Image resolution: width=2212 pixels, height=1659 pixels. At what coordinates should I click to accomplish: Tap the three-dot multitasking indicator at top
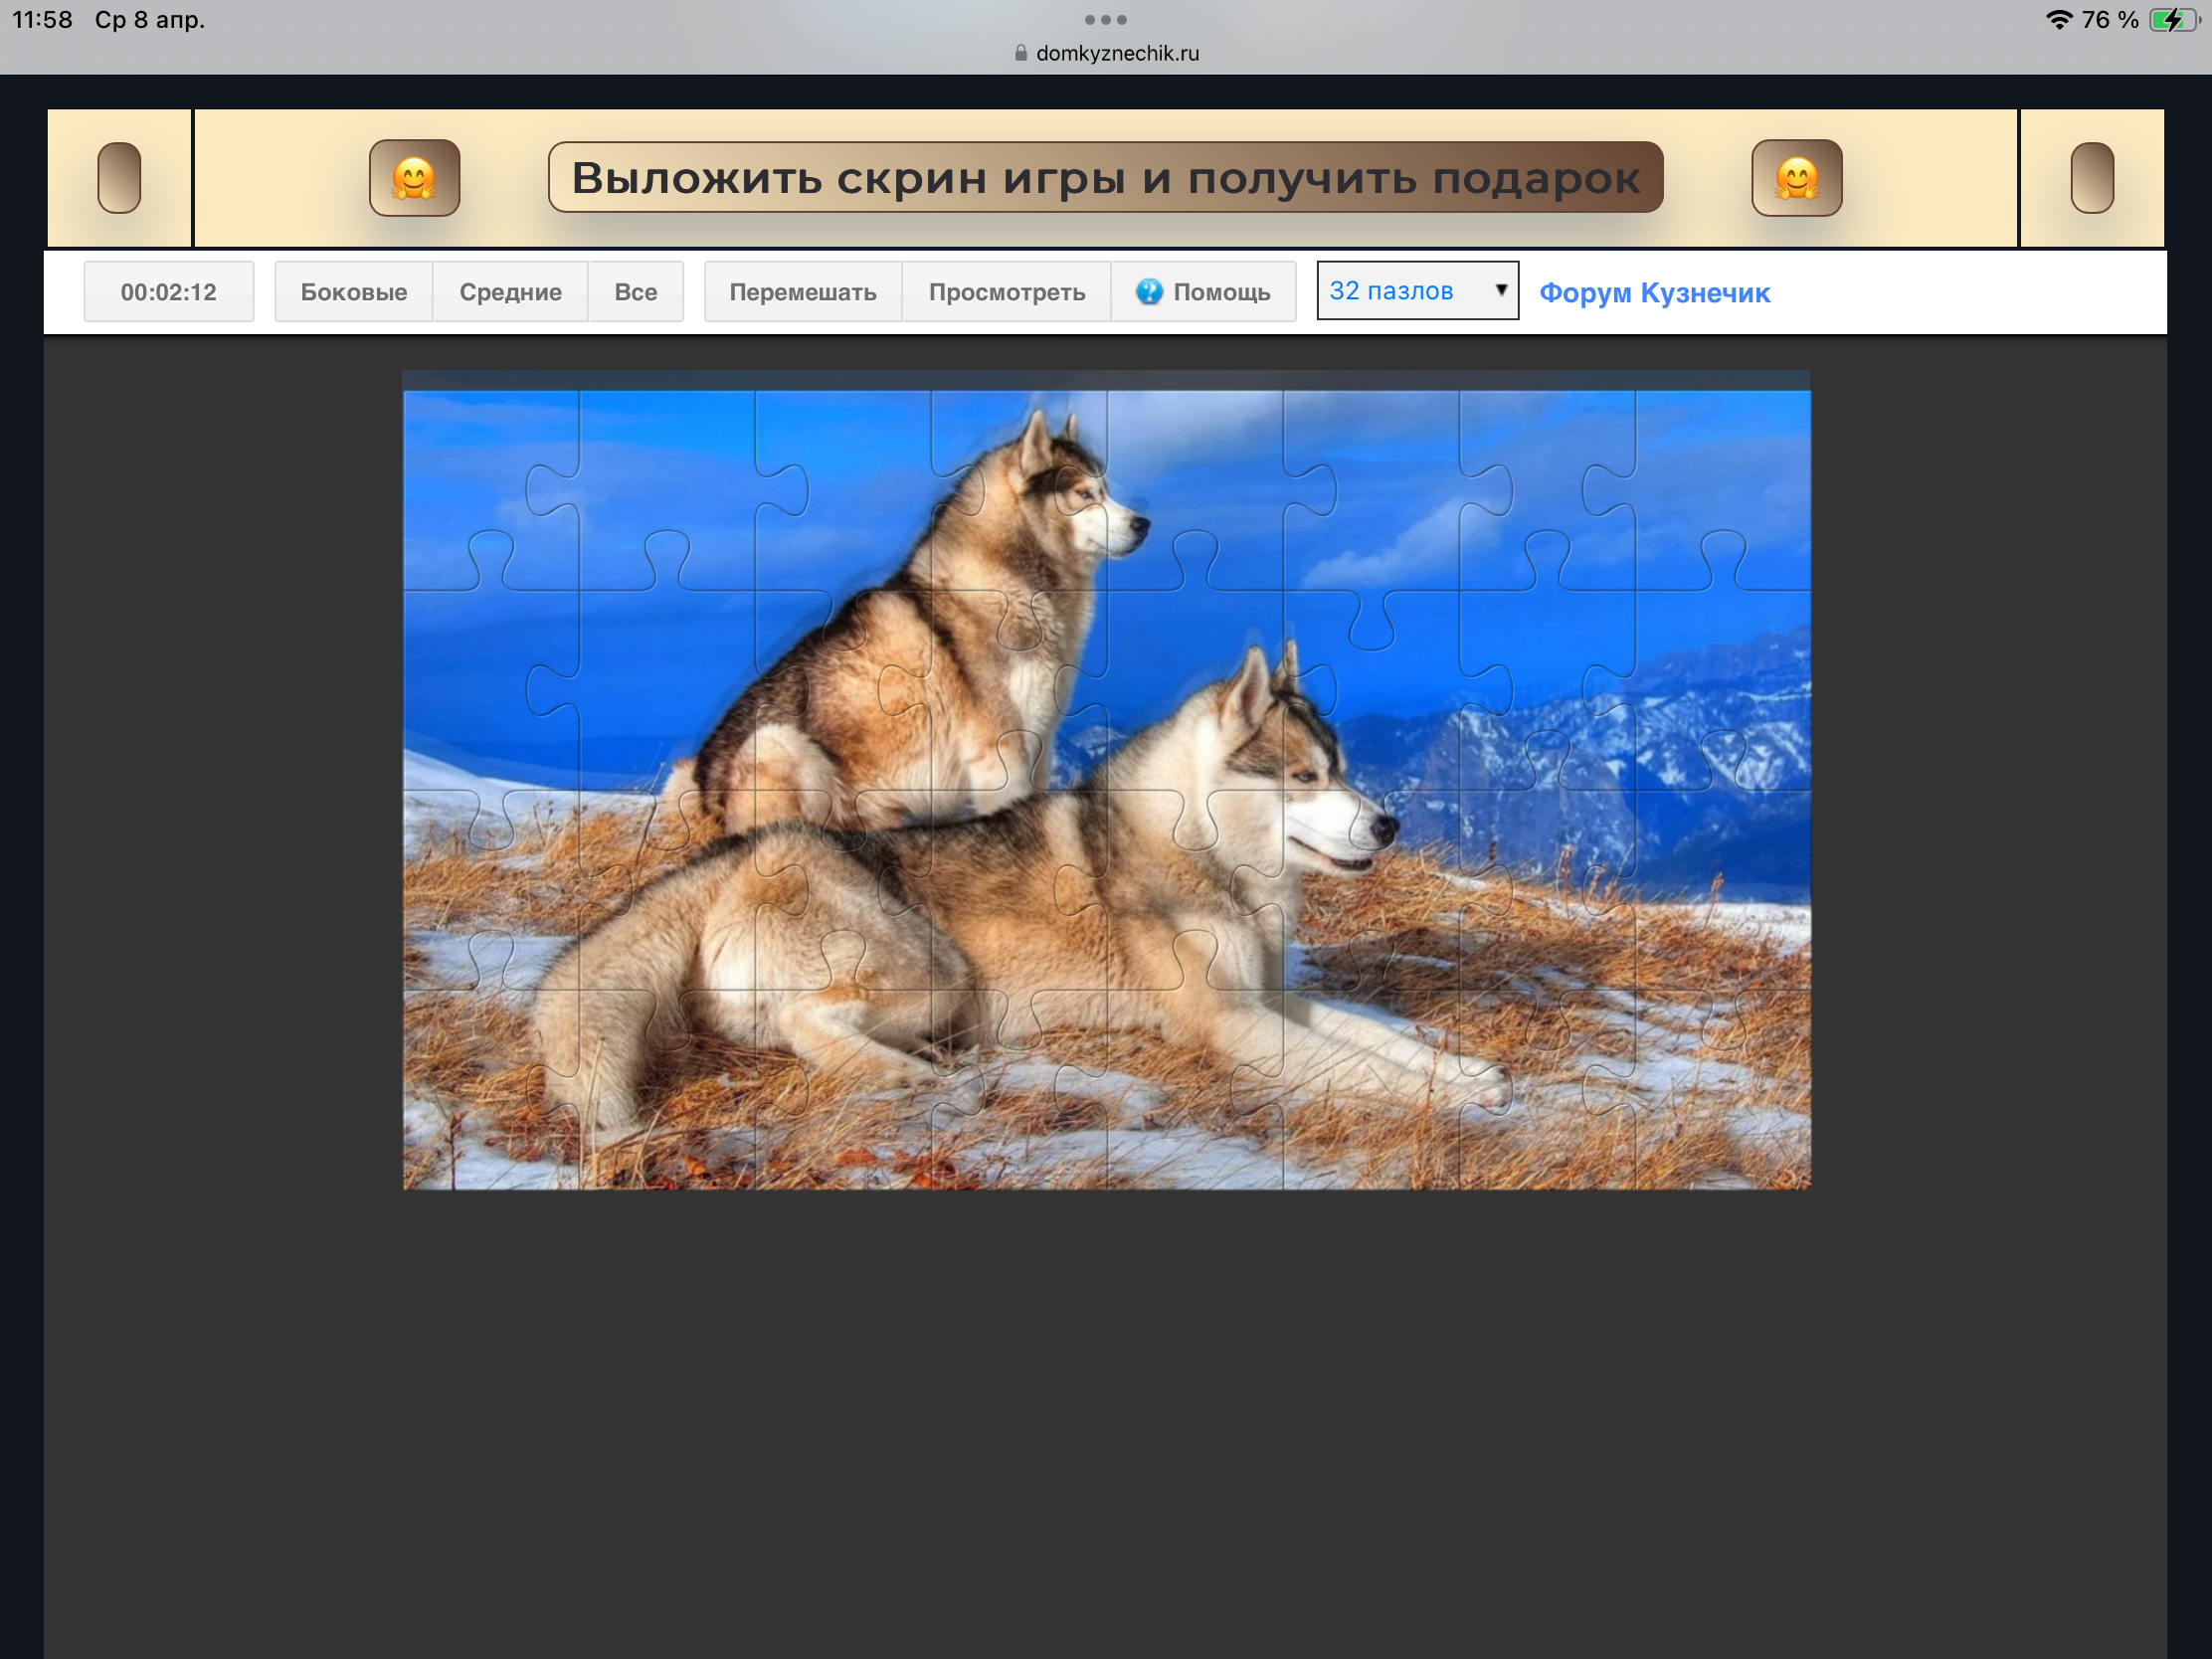pos(1105,20)
